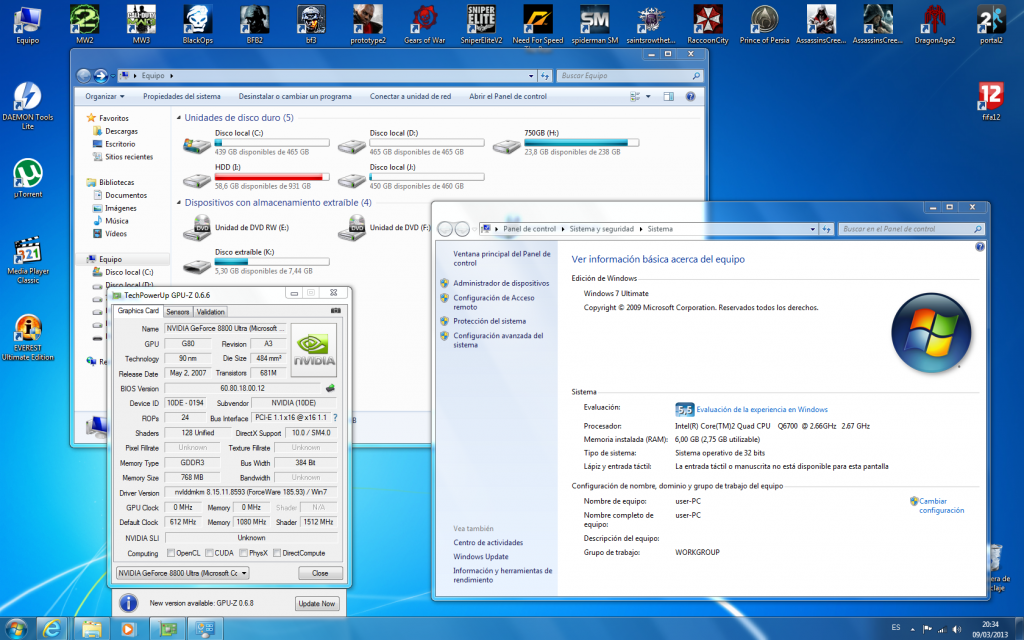The image size is (1024, 640).
Task: Toggle the CUDA checkbox
Action: click(210, 553)
